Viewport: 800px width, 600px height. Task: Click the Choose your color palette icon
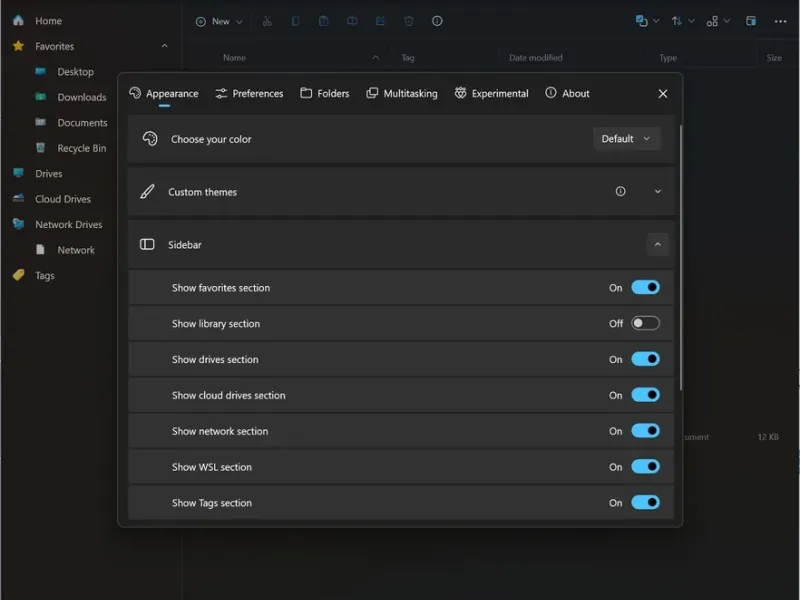coord(150,139)
